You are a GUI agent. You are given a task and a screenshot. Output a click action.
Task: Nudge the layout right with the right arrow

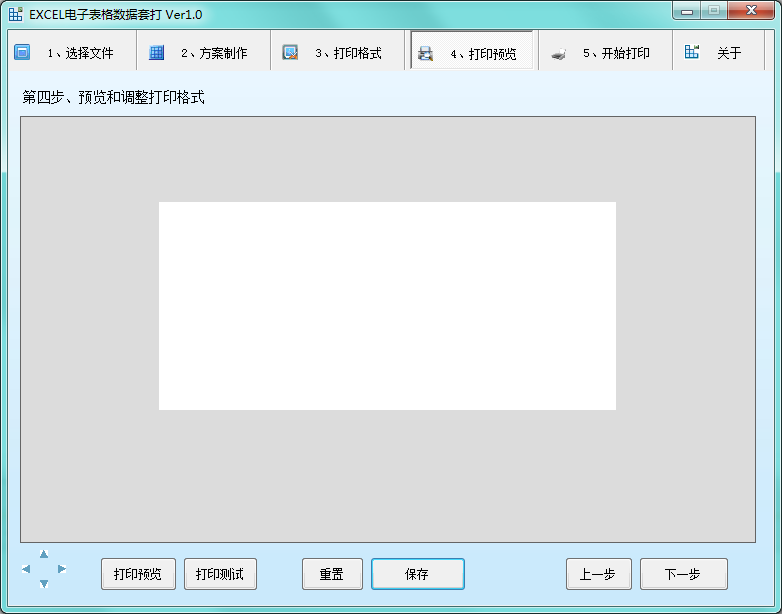[62, 569]
